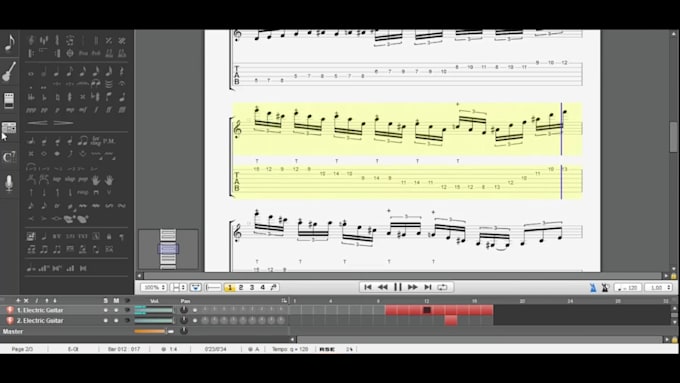The image size is (680, 383).
Task: Move the selected track down
Action: [55, 301]
